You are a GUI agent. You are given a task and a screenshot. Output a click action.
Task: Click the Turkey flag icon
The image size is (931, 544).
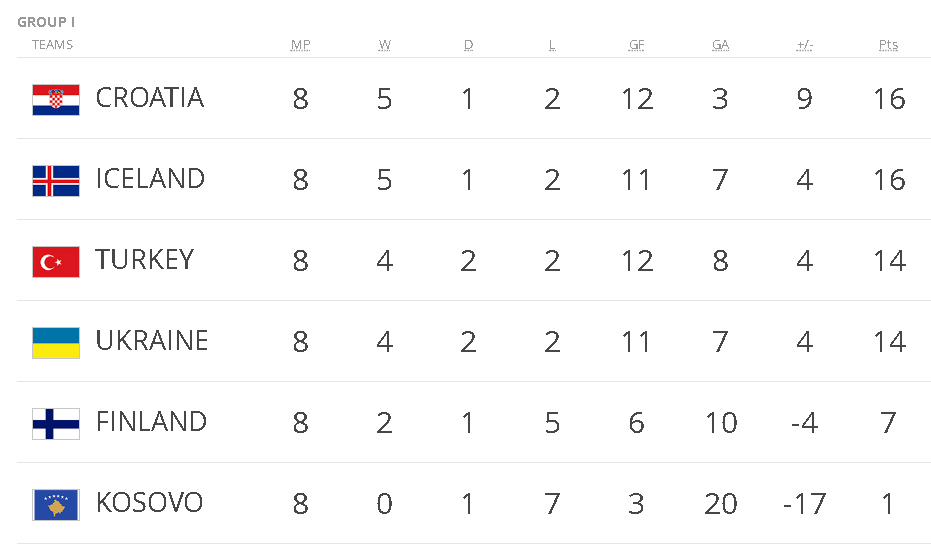point(56,261)
